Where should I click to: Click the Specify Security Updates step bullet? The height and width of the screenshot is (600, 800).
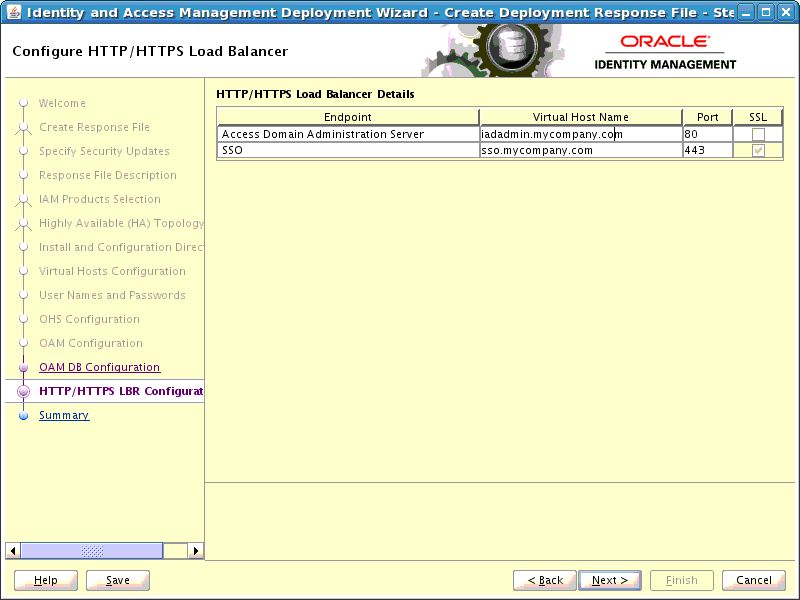23,151
